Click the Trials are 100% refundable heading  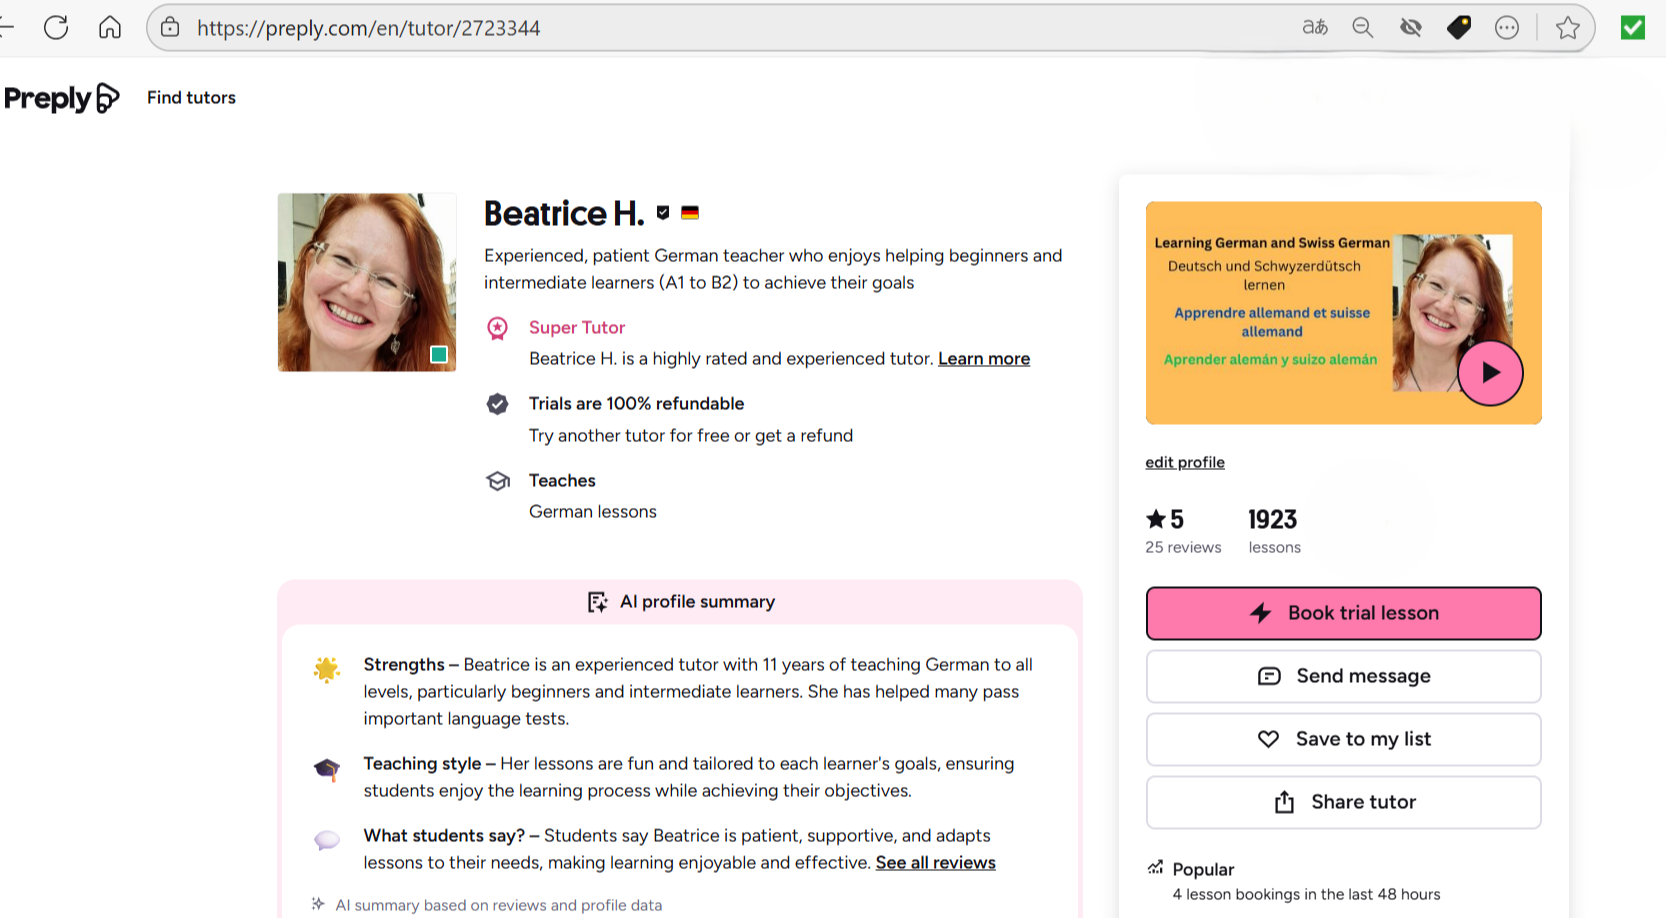click(636, 404)
